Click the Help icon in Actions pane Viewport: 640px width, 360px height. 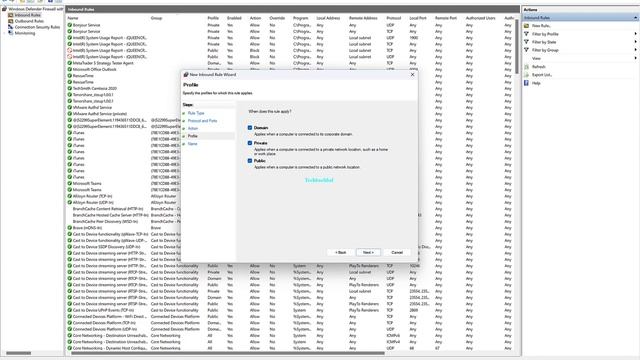coord(527,83)
